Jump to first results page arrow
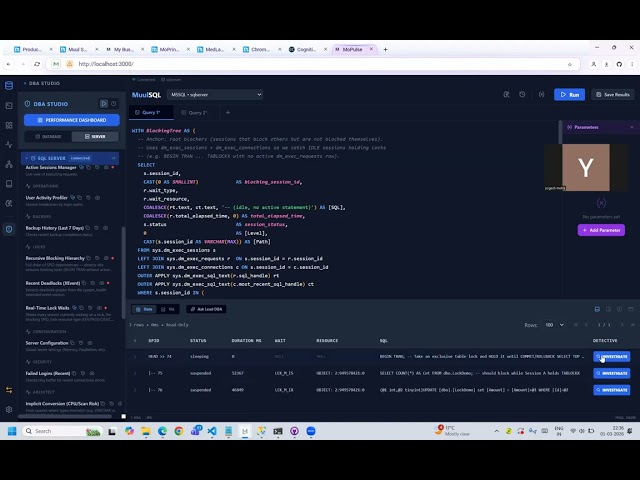The width and height of the screenshot is (640, 480). point(576,325)
